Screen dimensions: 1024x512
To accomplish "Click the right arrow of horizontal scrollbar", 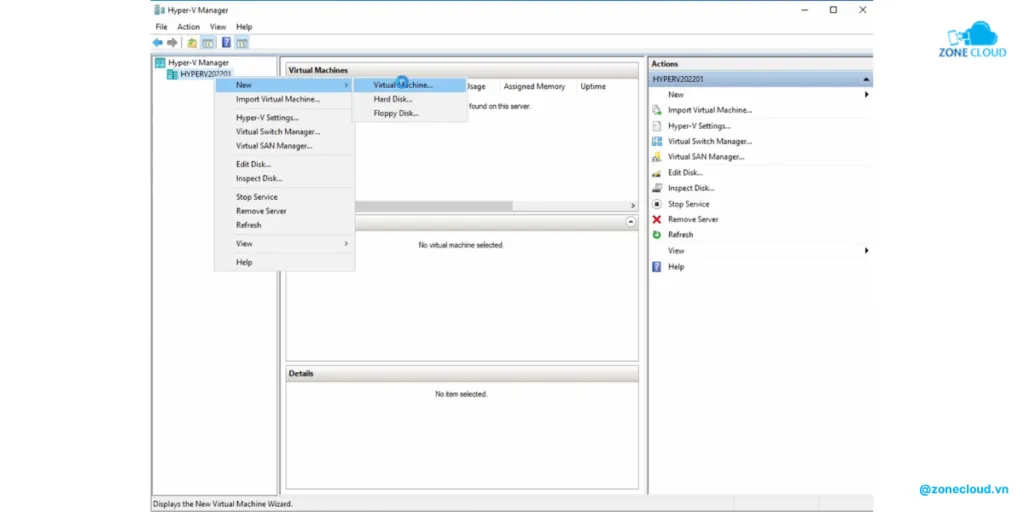I will click(x=632, y=206).
